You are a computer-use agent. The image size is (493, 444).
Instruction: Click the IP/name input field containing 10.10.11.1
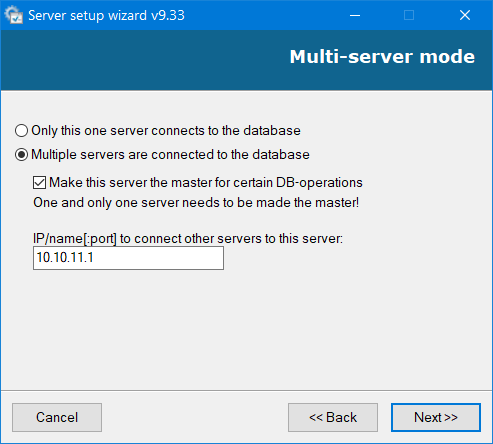[x=128, y=258]
